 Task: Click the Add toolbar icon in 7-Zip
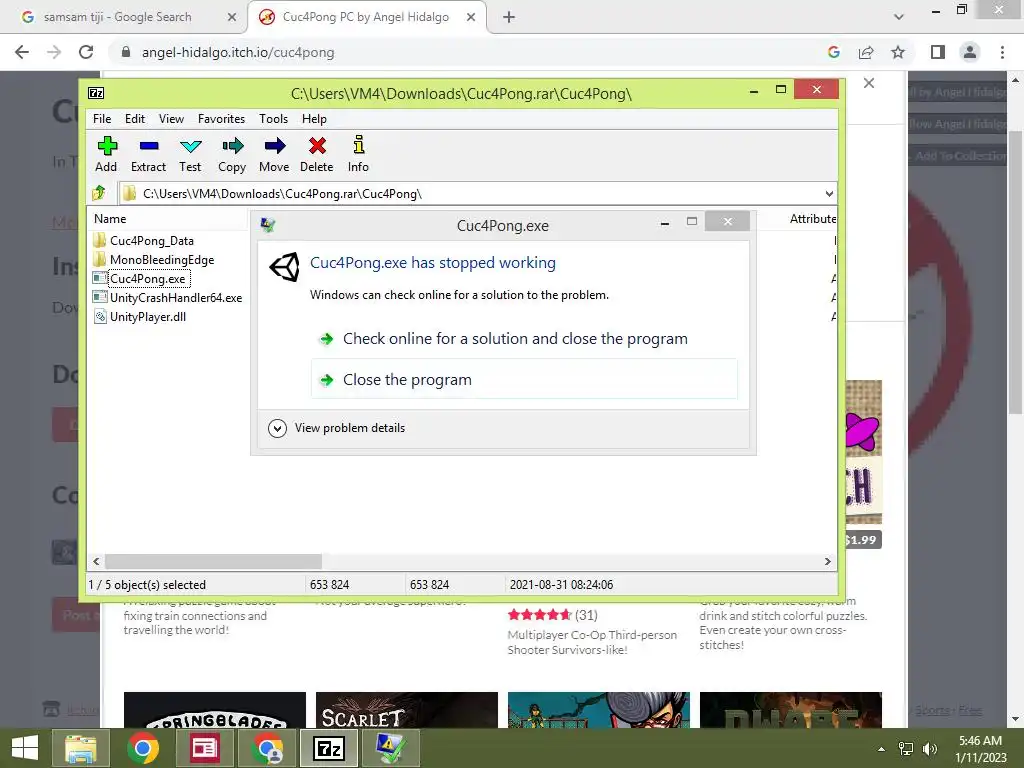point(106,154)
